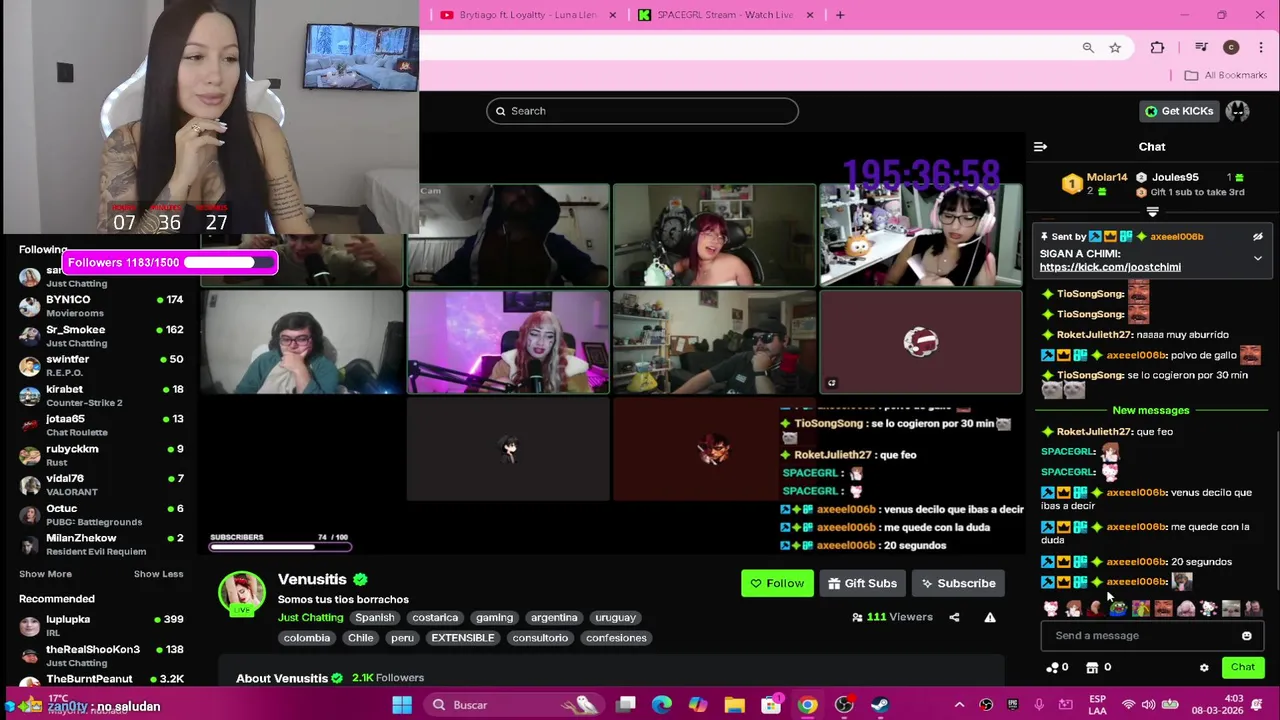Viewport: 1280px width, 720px height.
Task: Expand the pinned message chevron
Action: click(1258, 258)
